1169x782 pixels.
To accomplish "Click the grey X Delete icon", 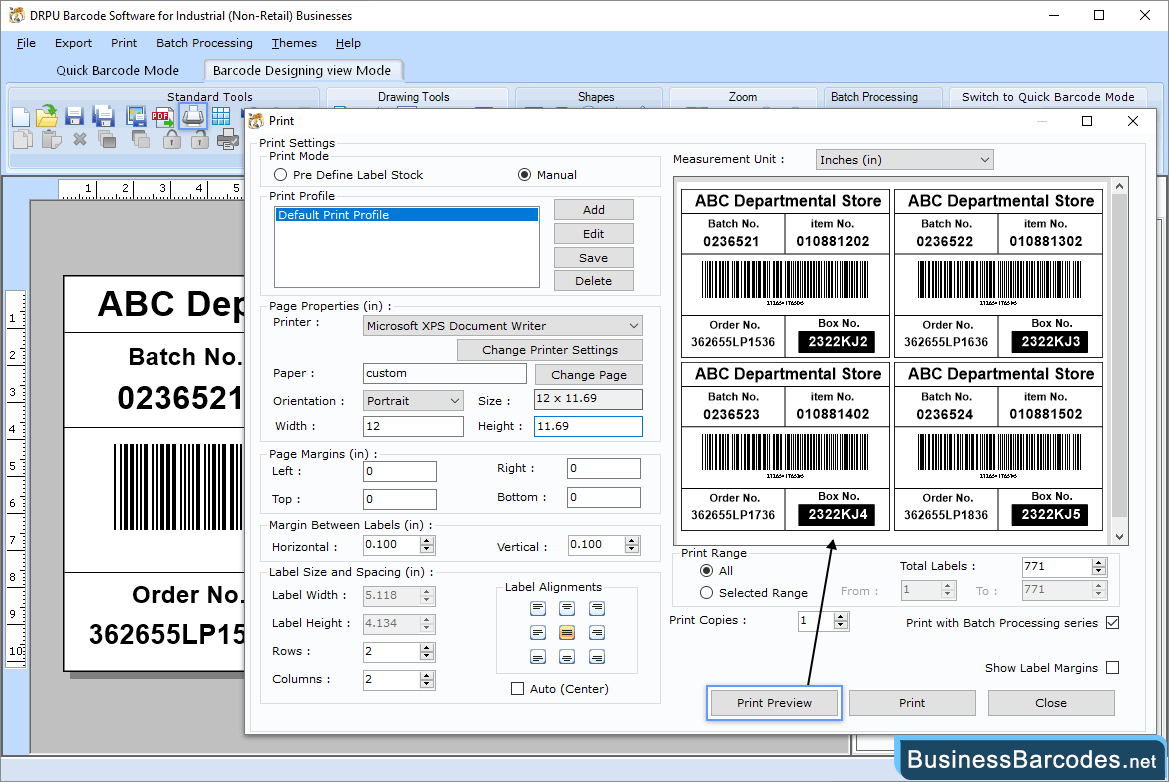I will coord(80,139).
